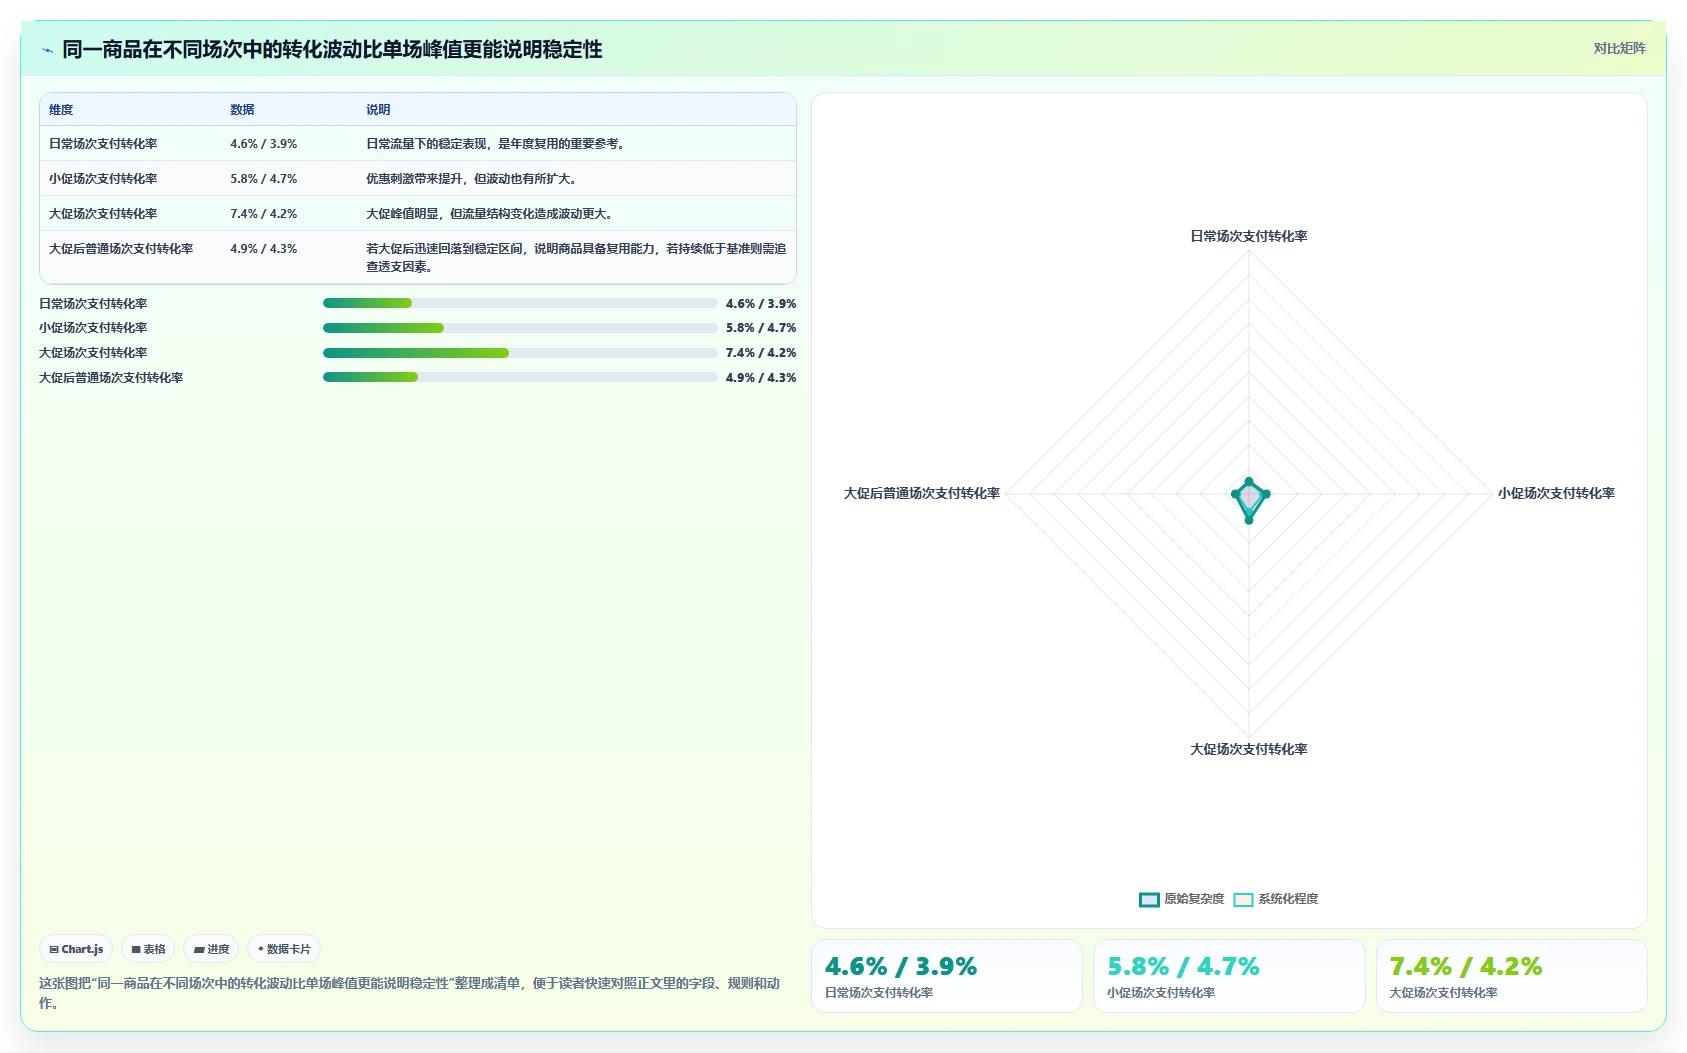Viewport: 1687px width, 1053px height.
Task: Click the 大促场次支付转化率 radar axis label
Action: point(1249,750)
